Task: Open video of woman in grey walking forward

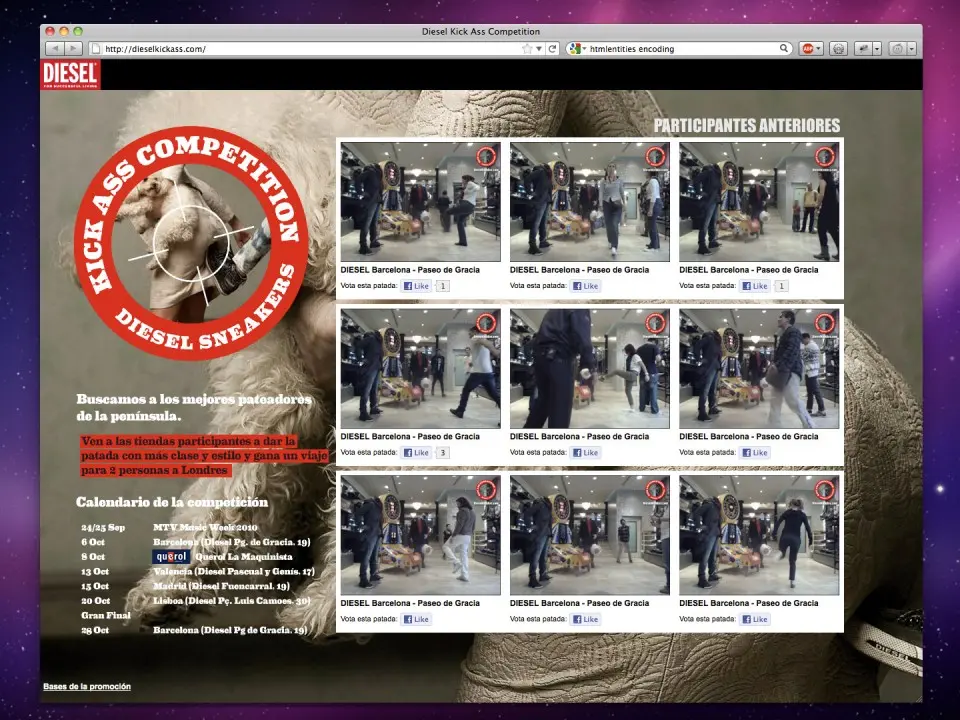Action: coord(590,202)
